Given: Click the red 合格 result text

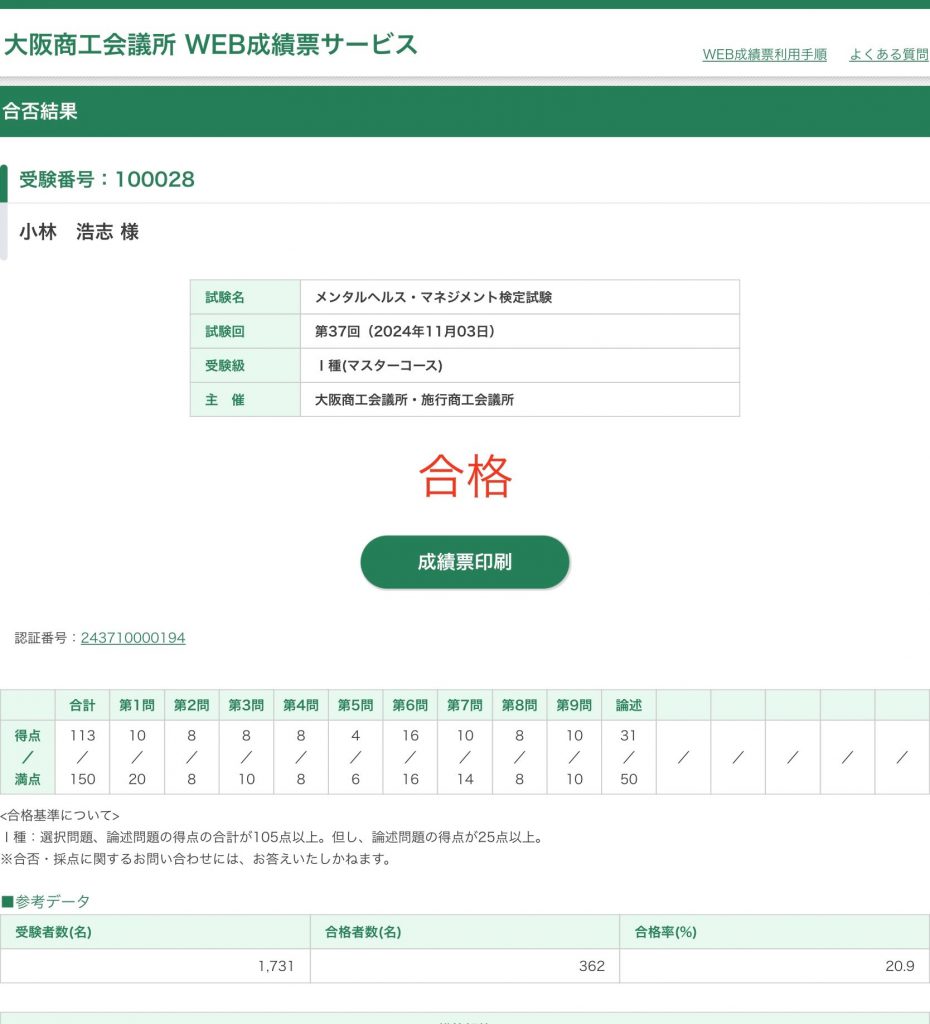Looking at the screenshot, I should 465,476.
